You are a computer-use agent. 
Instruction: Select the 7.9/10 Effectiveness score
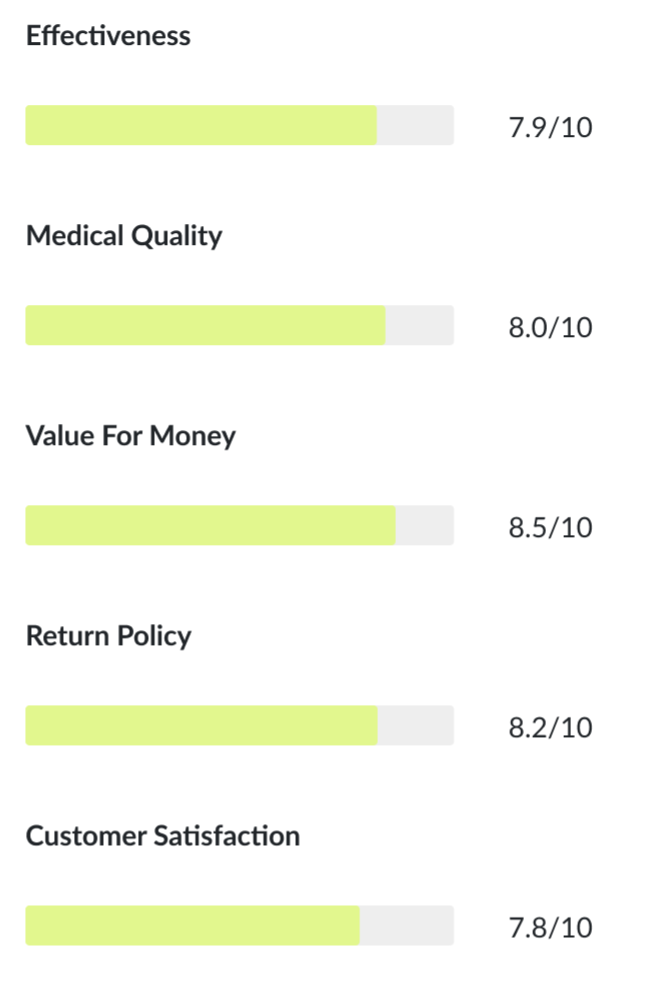(550, 128)
